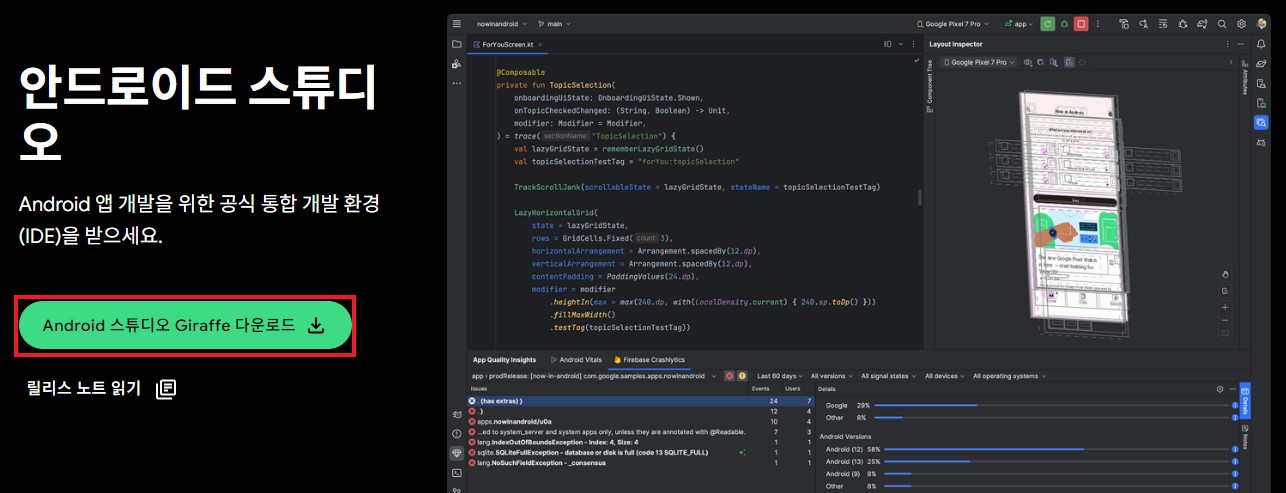This screenshot has height=493, width=1286.
Task: Open the All operating systems dropdown
Action: tap(1011, 376)
